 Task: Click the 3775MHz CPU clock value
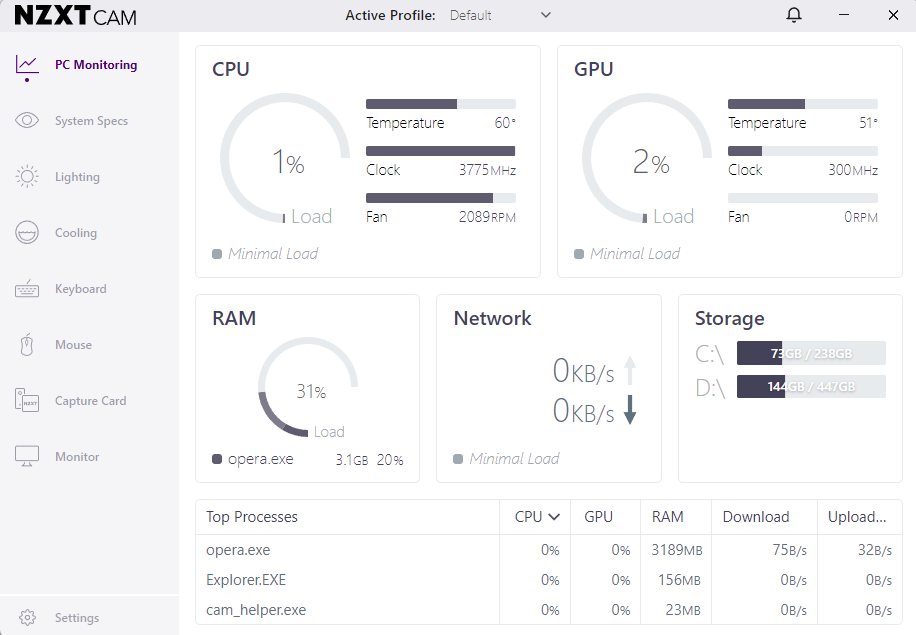(487, 170)
